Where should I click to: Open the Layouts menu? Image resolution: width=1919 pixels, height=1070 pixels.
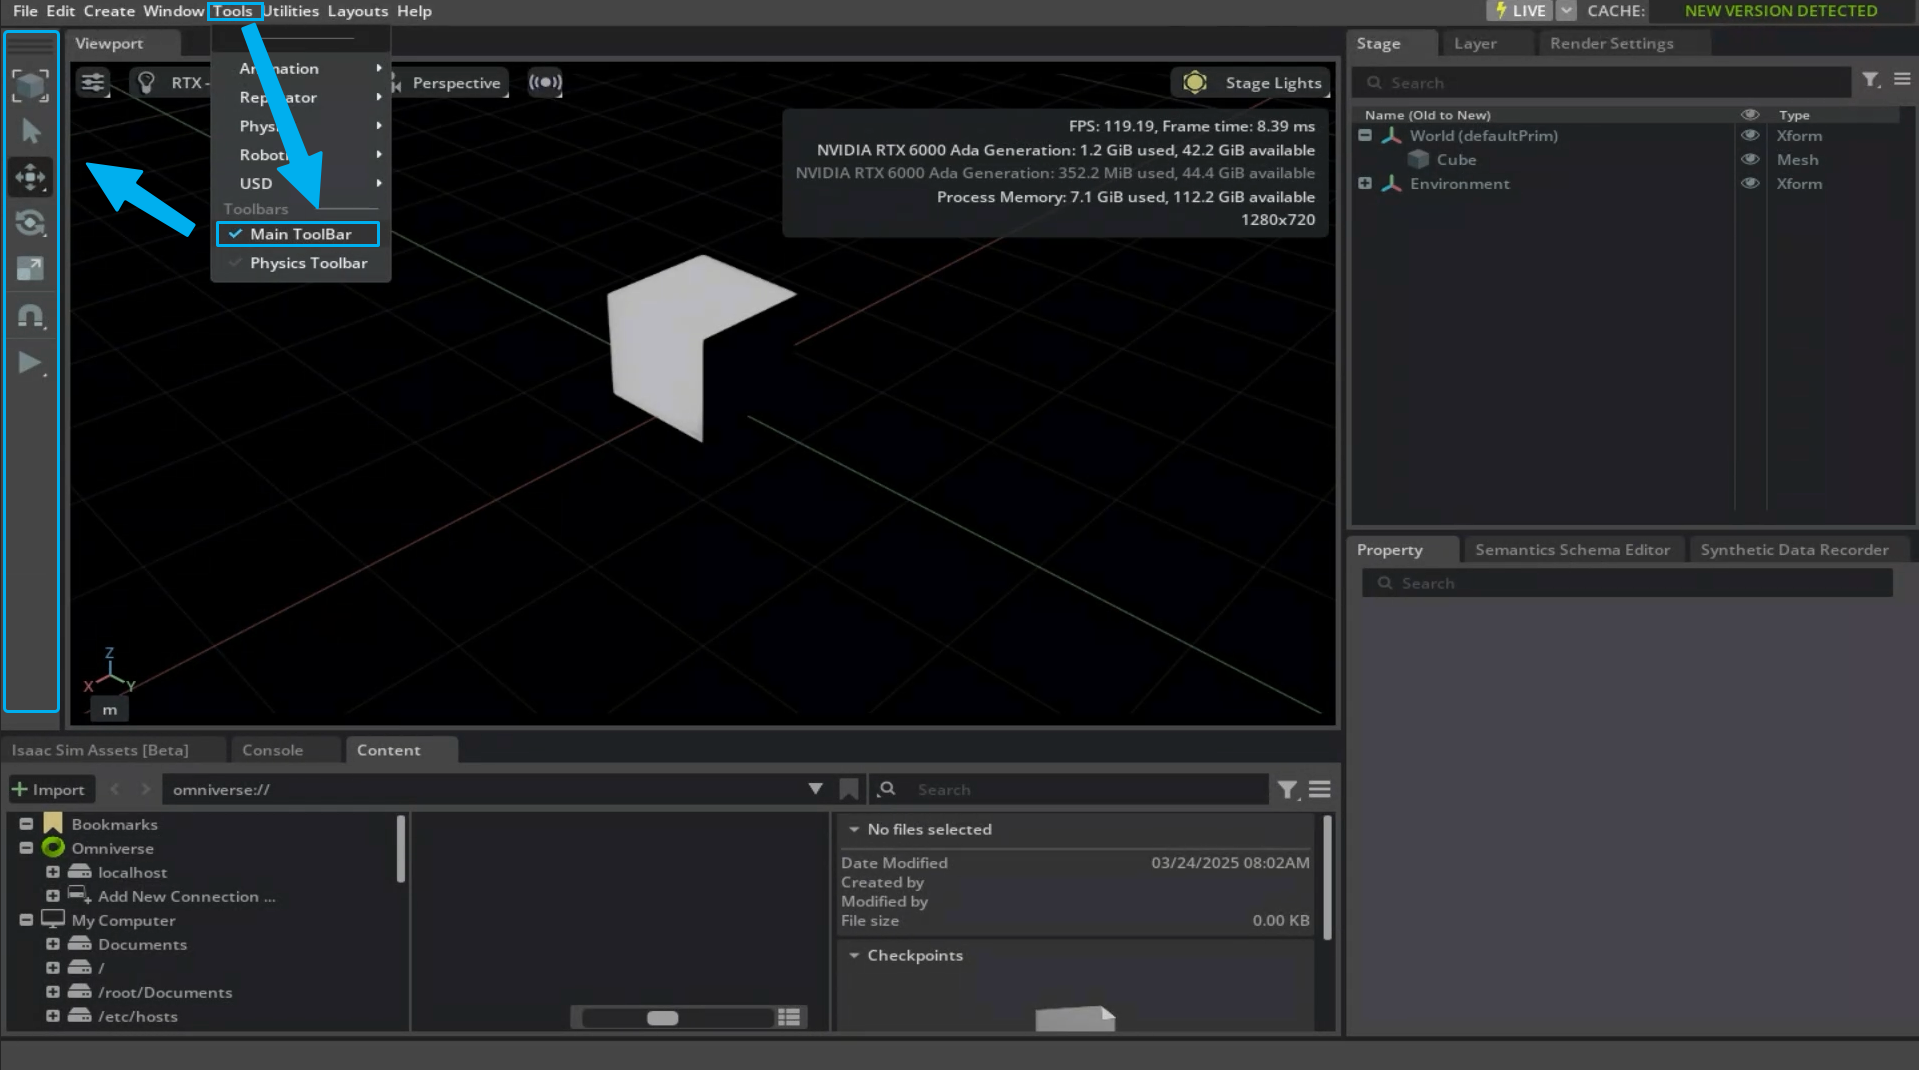pyautogui.click(x=357, y=11)
